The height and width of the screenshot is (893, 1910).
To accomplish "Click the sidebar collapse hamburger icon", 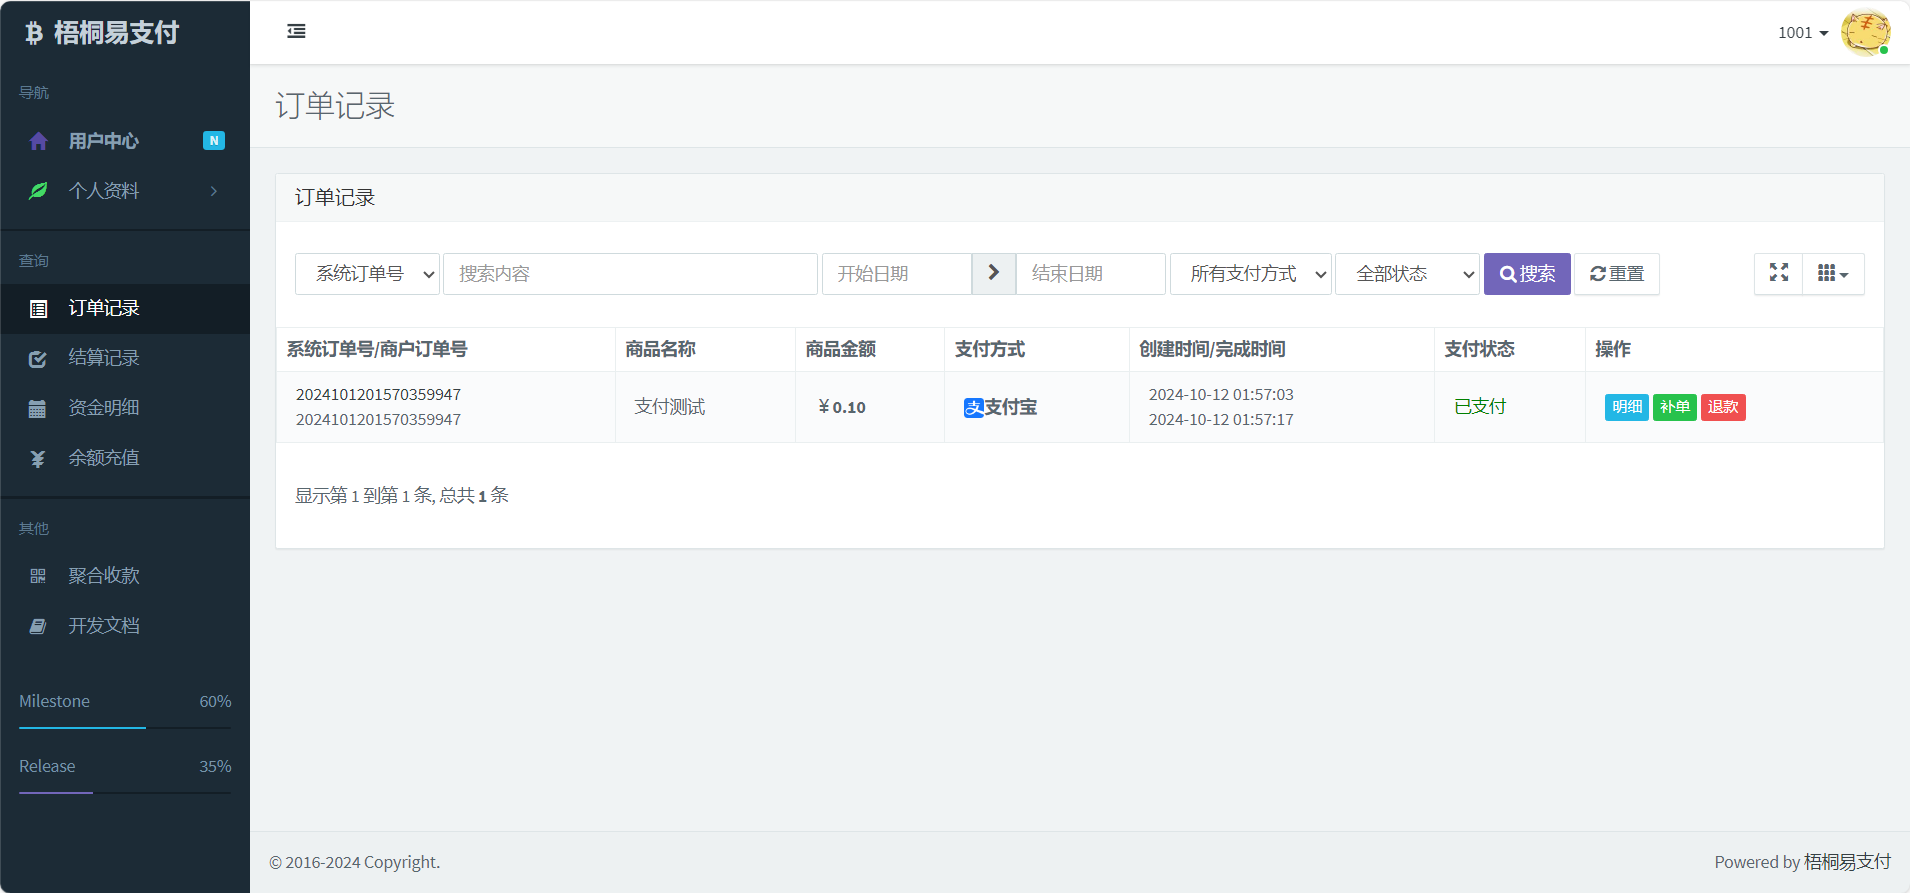I will click(296, 31).
